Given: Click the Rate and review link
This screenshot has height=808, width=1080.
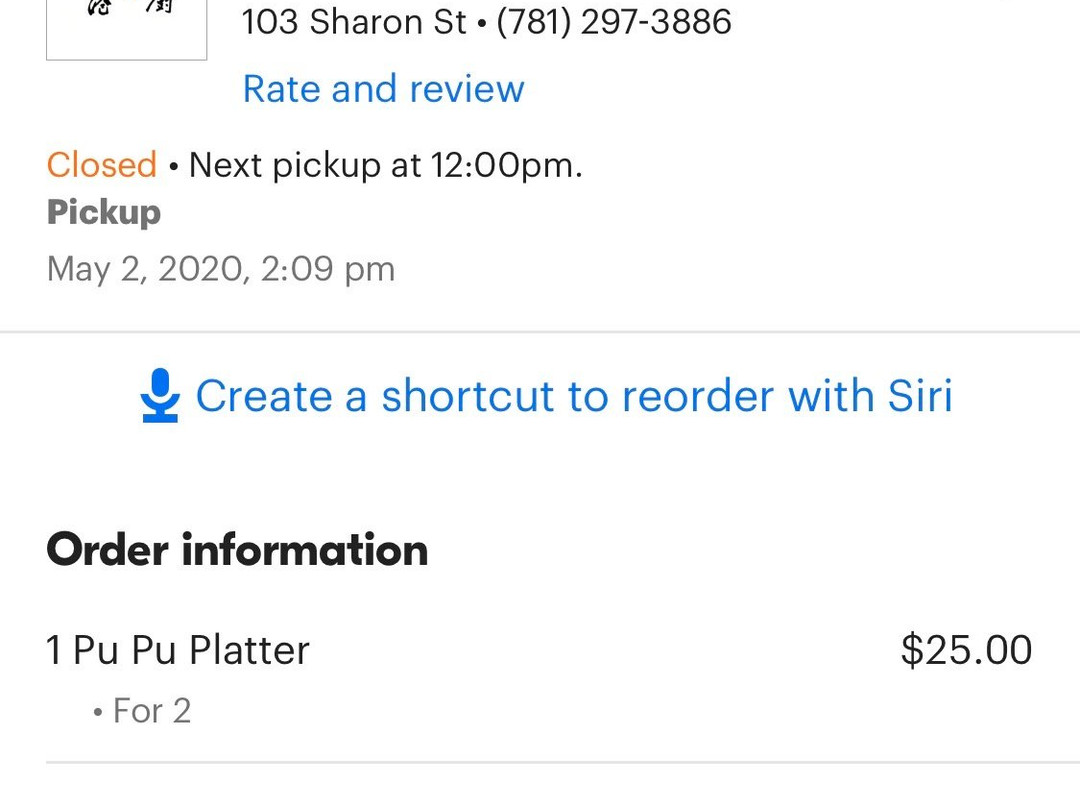Looking at the screenshot, I should point(383,89).
